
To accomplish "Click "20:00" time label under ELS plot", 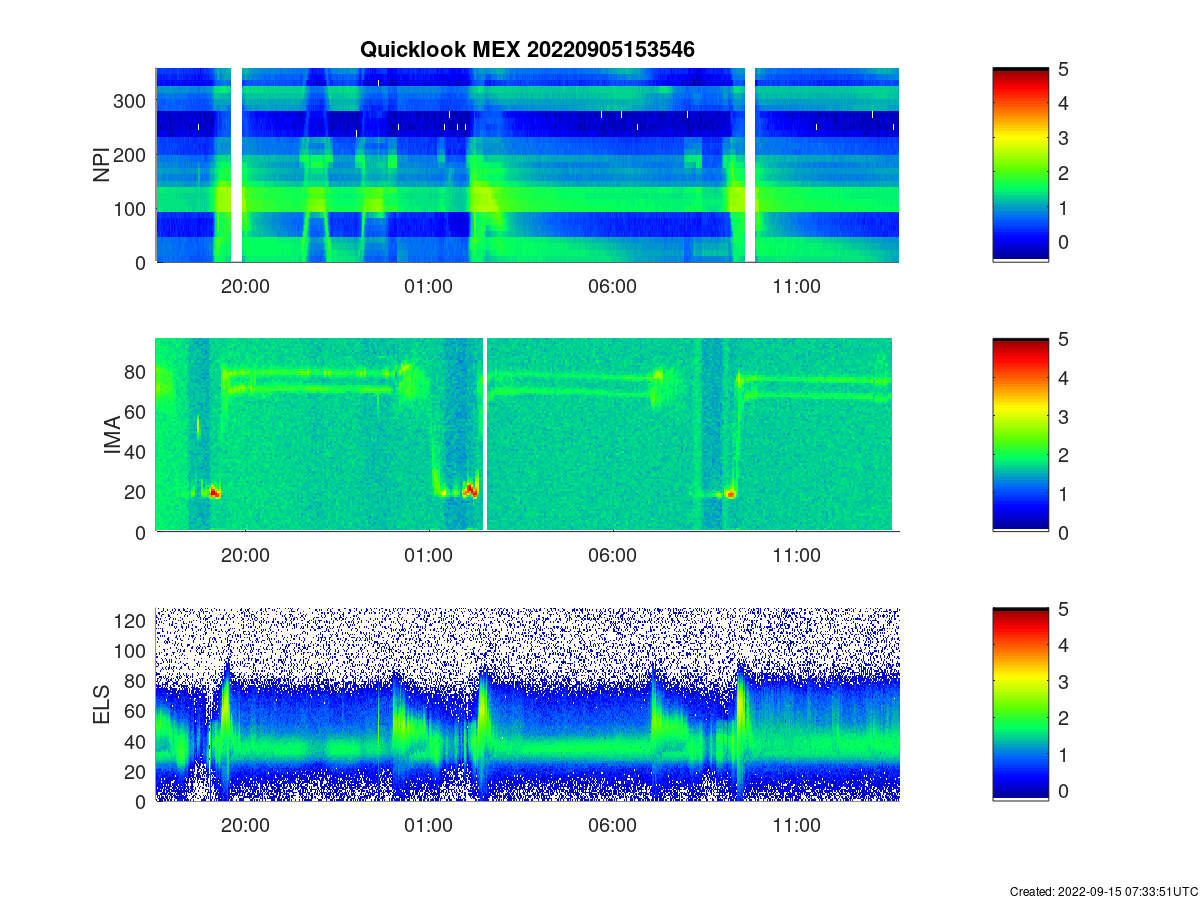I will coord(244,825).
